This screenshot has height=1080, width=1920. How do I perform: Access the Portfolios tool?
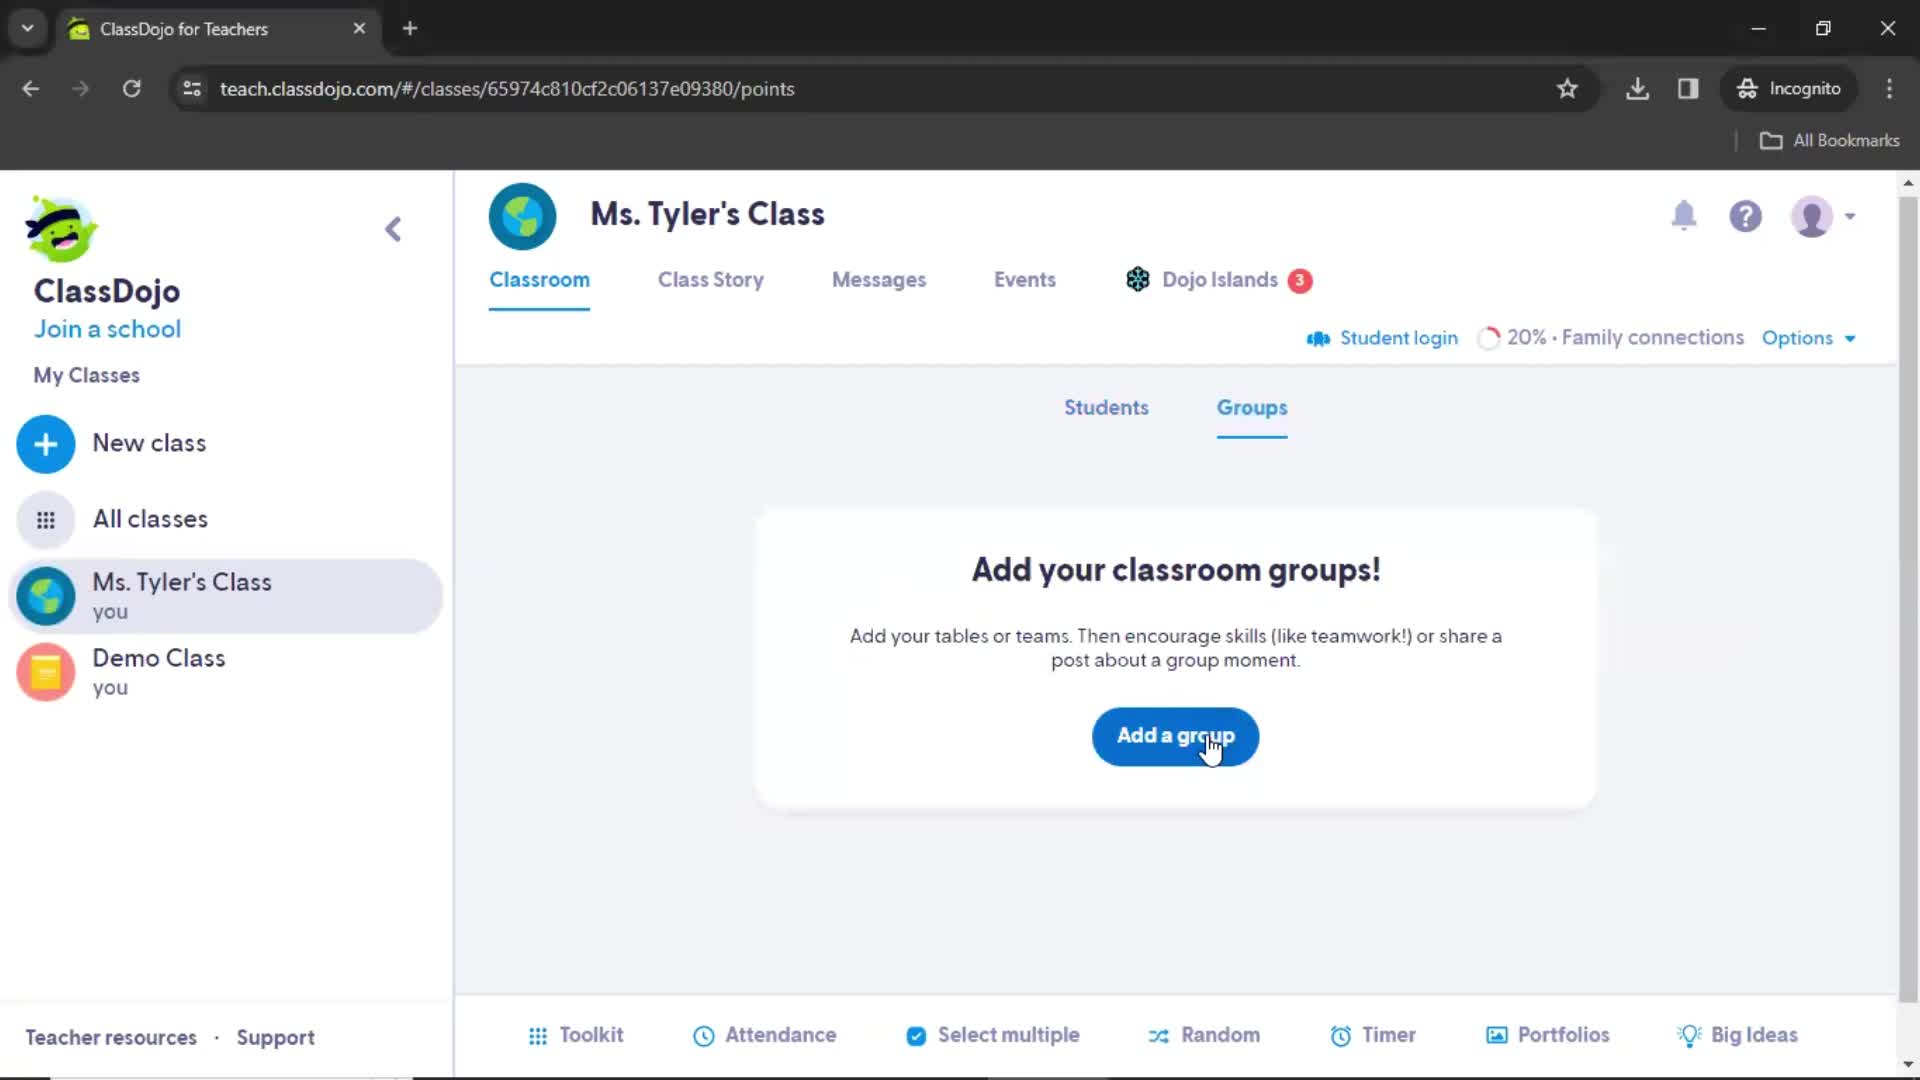(x=1549, y=1034)
